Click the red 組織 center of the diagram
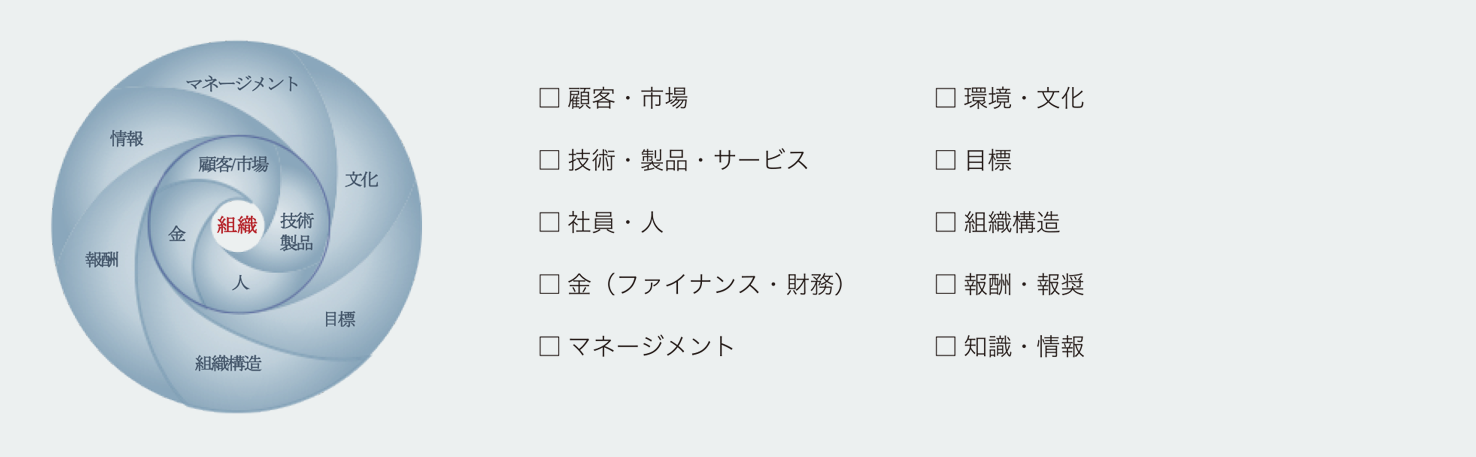1476x457 pixels. pyautogui.click(x=237, y=226)
